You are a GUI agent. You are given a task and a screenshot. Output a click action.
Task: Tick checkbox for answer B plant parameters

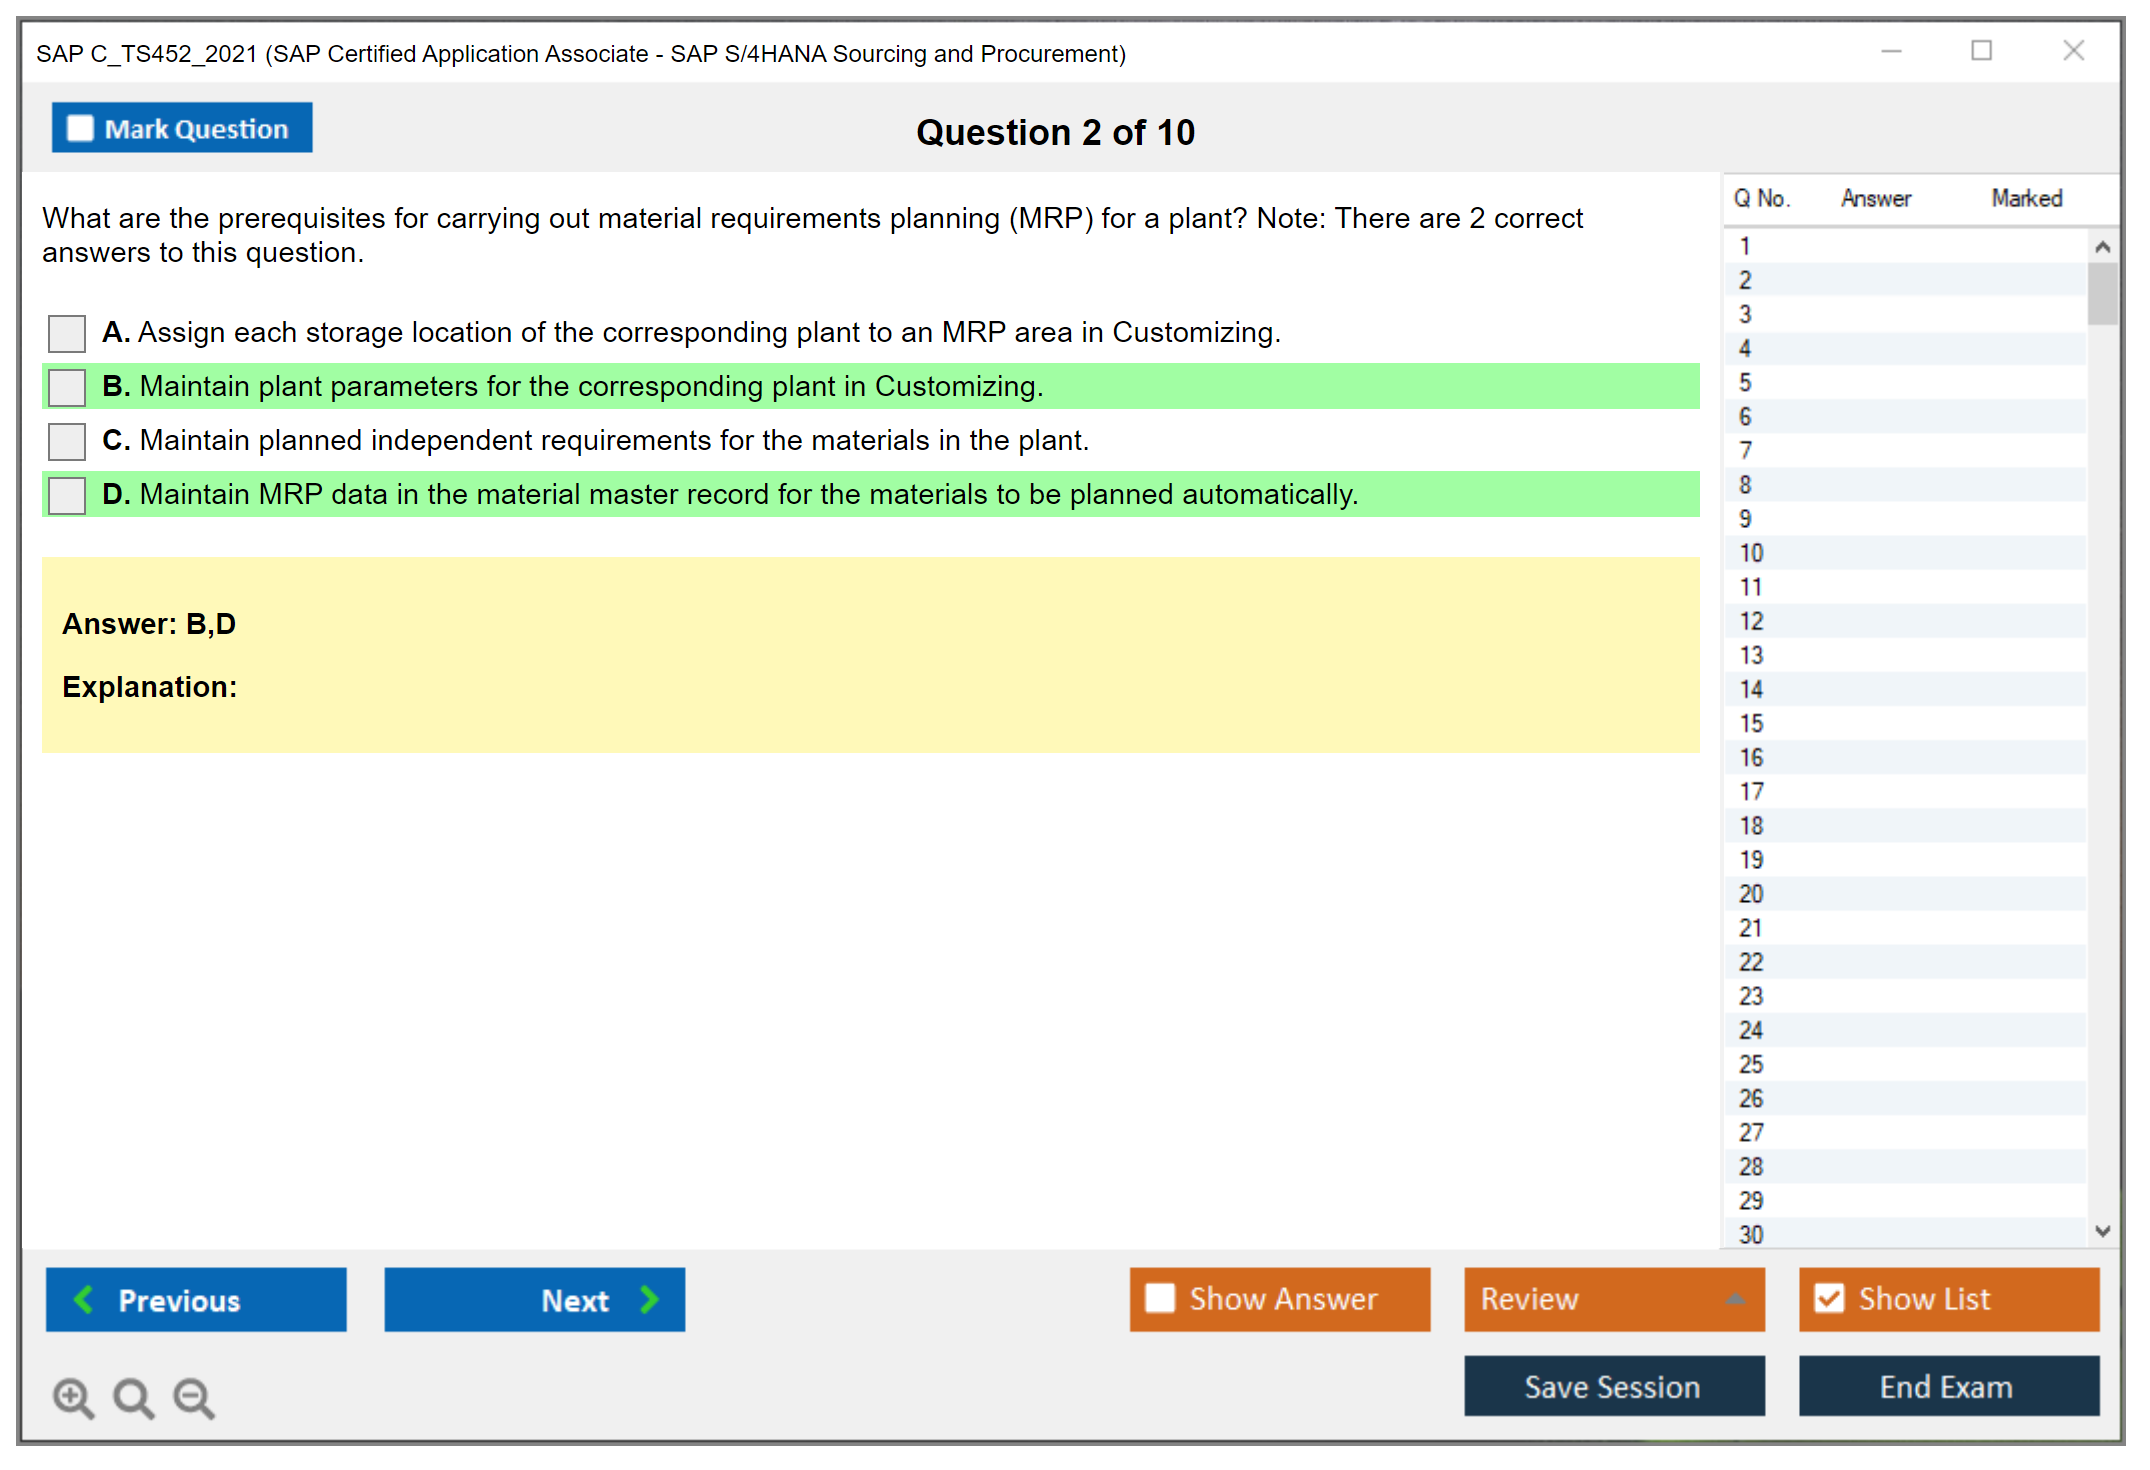[67, 387]
